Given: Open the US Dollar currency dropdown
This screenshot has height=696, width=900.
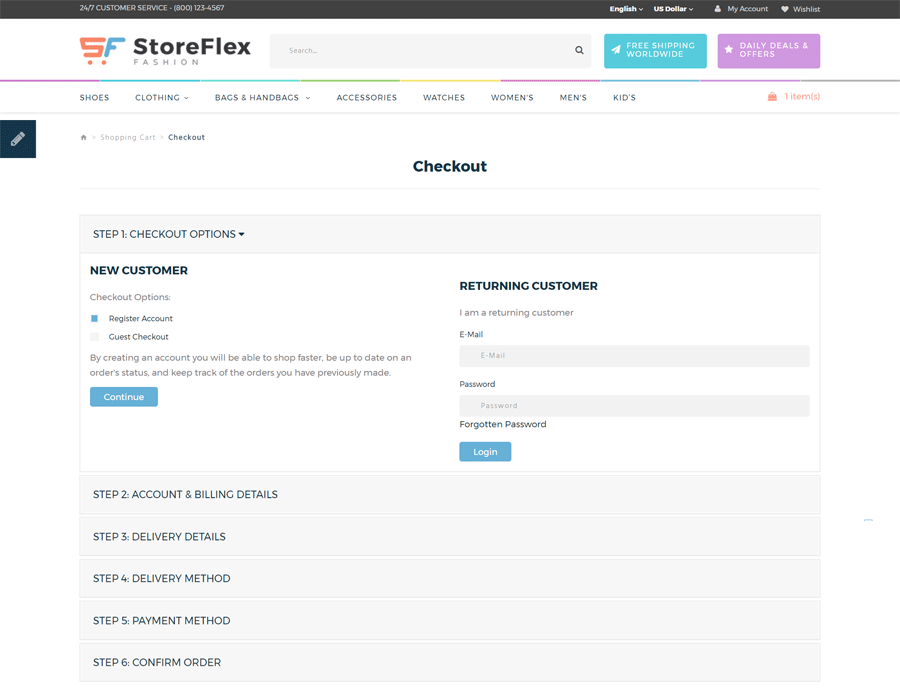Looking at the screenshot, I should pos(673,9).
